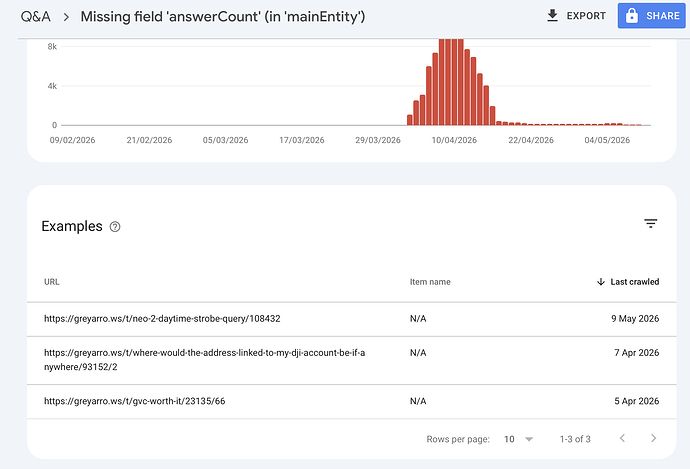Click the Missing field 'answerCount' page title
This screenshot has width=690, height=469.
pos(223,17)
